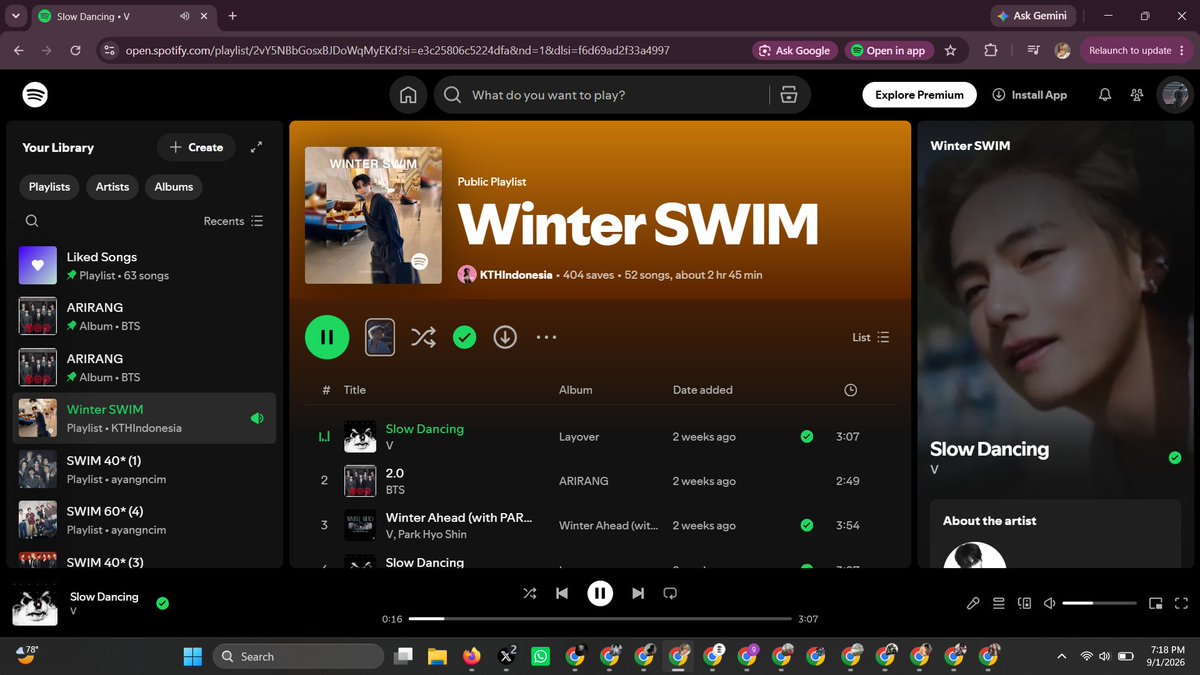This screenshot has height=675, width=1200.
Task: Sort tracks by Album column header
Action: coord(576,390)
